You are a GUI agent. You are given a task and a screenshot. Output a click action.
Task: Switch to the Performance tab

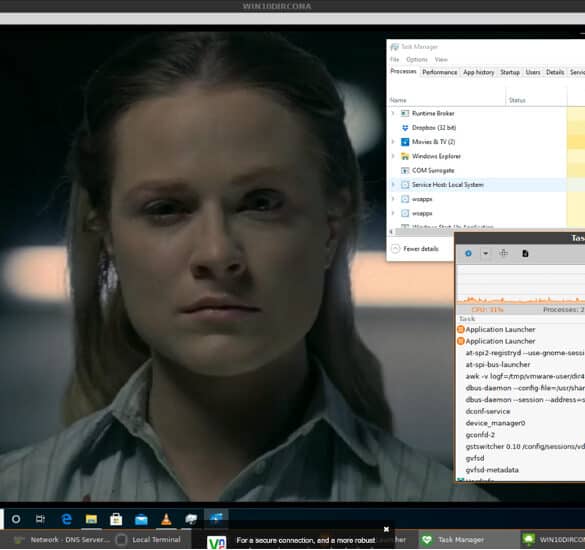(440, 72)
